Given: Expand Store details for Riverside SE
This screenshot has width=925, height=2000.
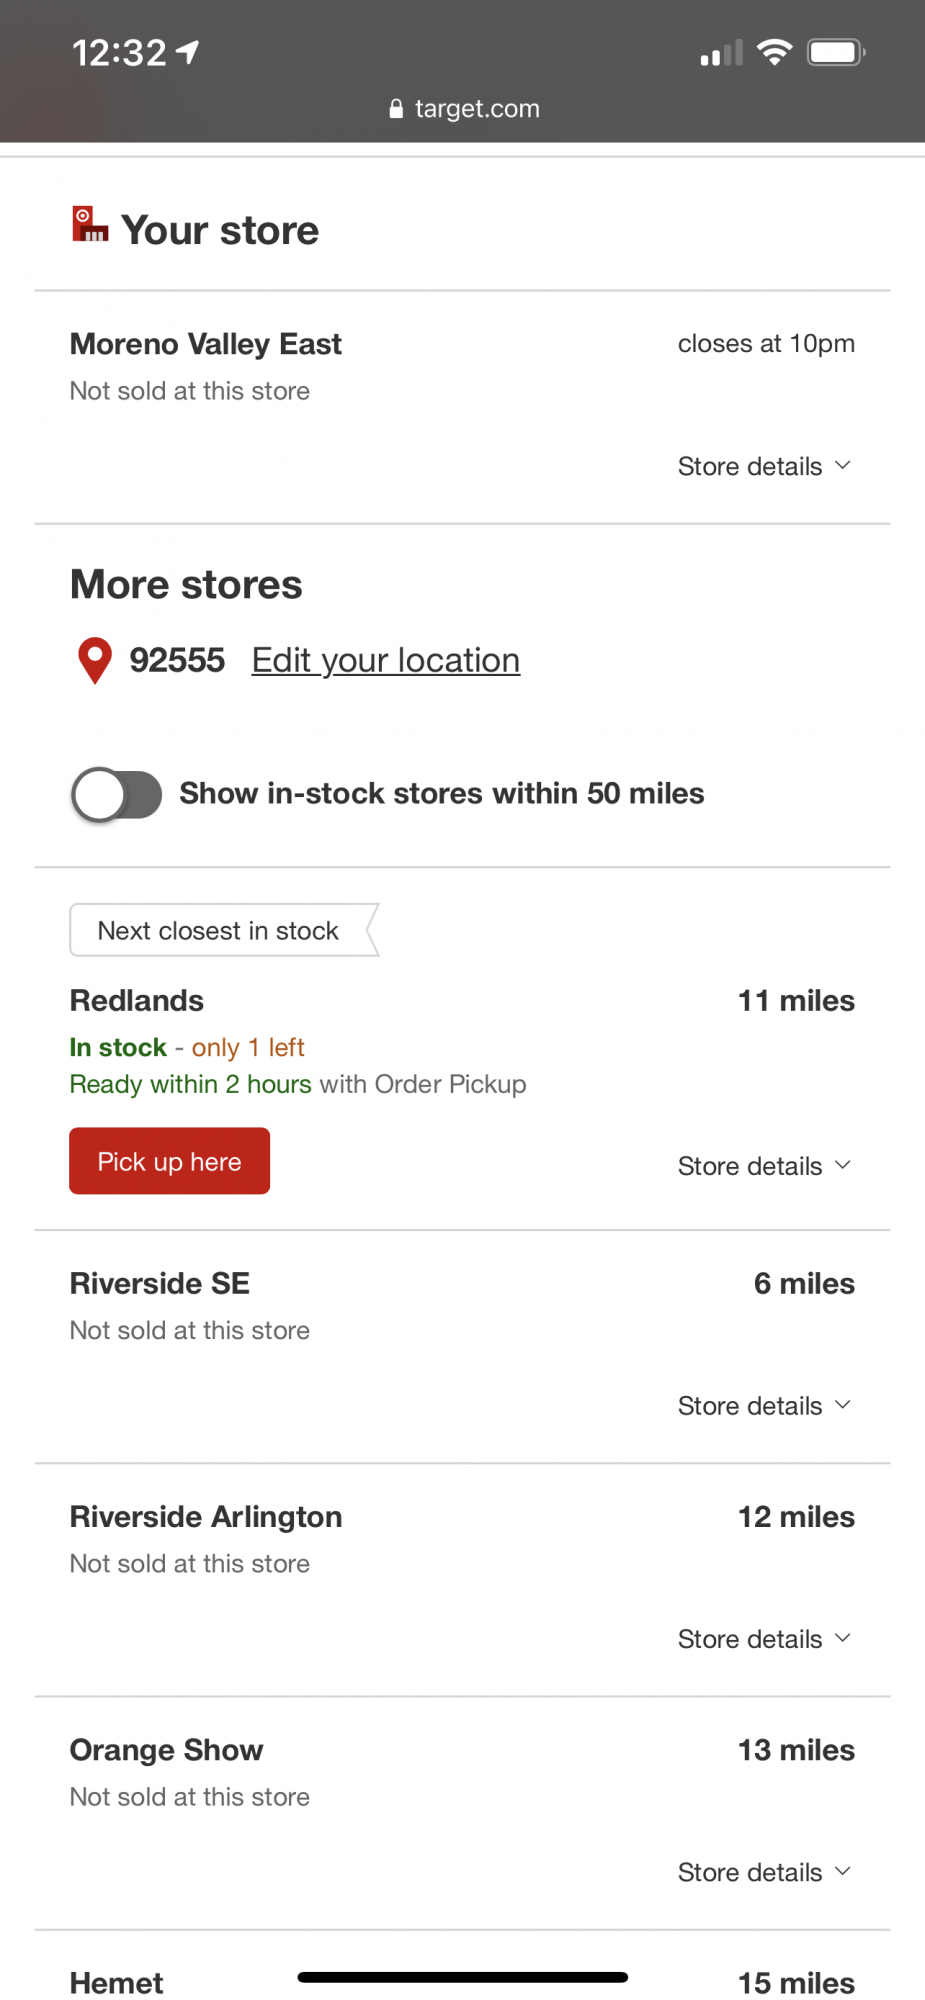Looking at the screenshot, I should pos(764,1406).
